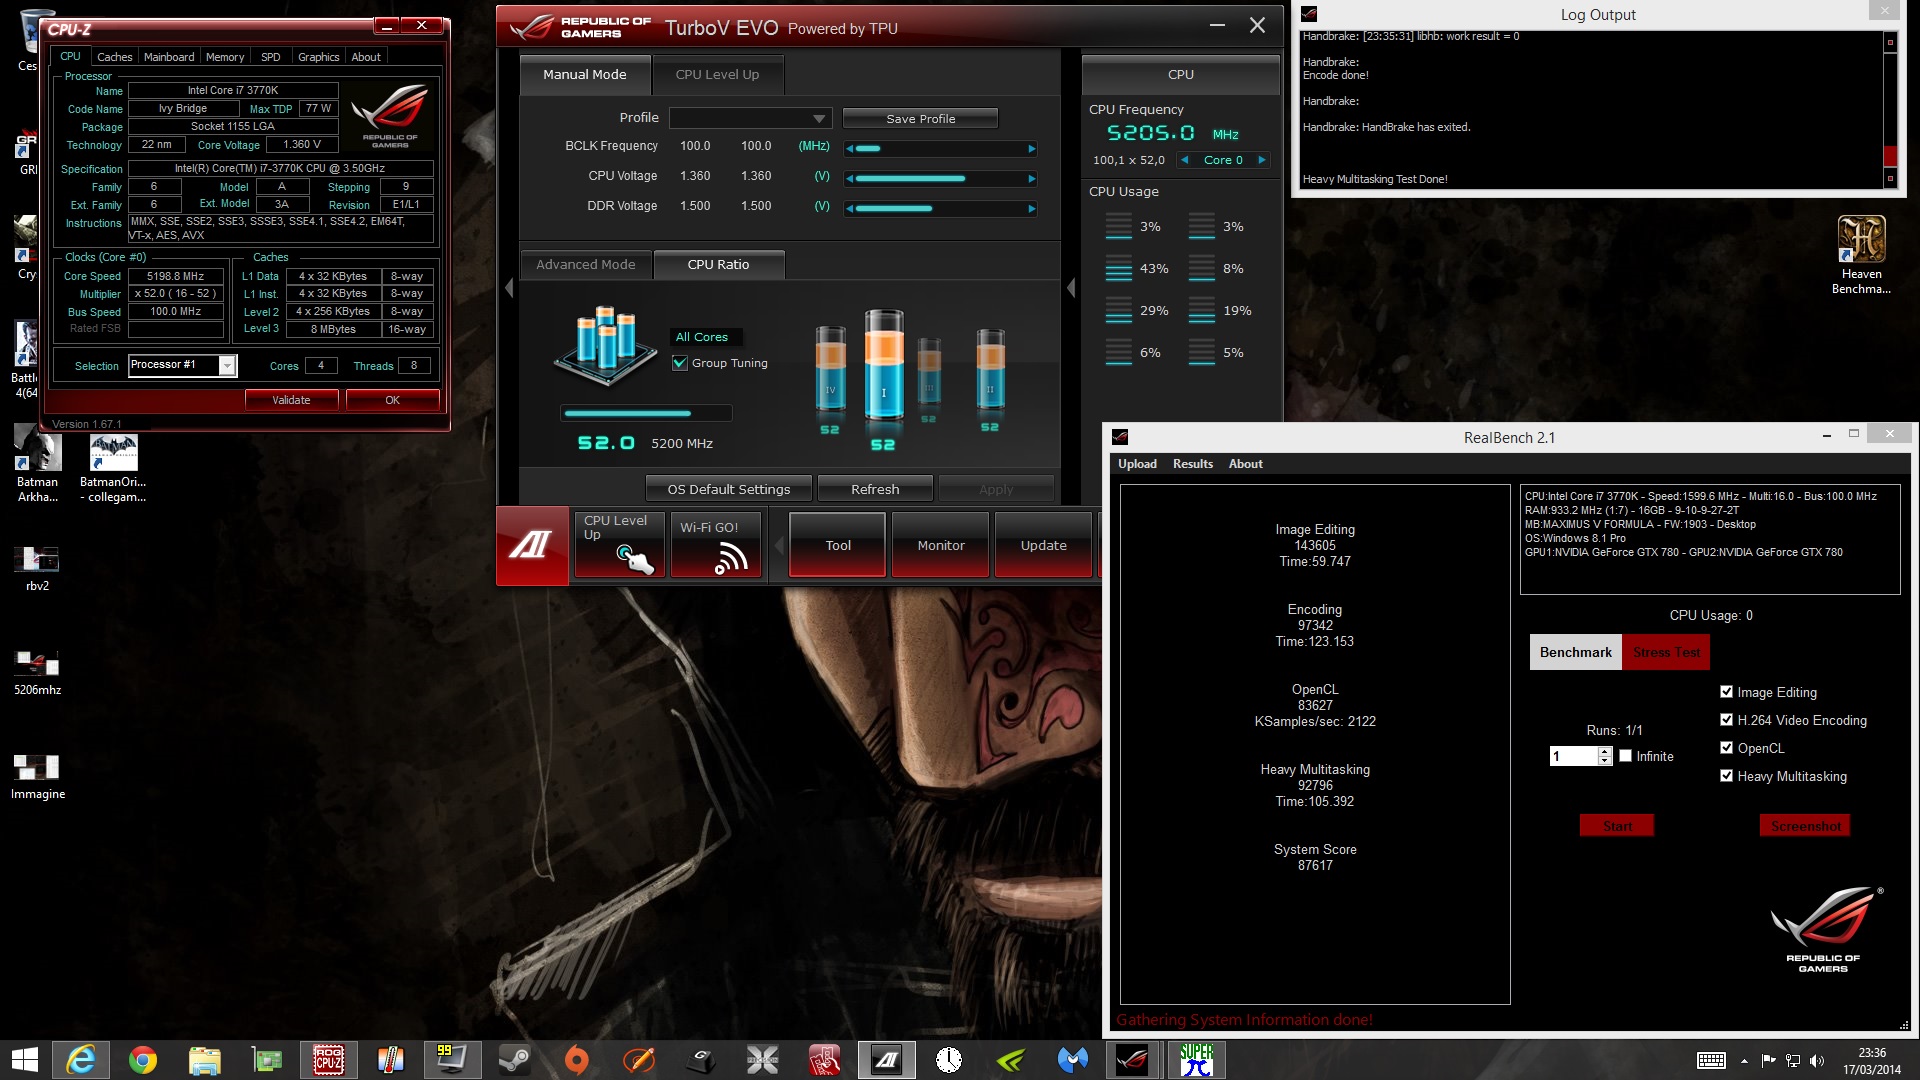
Task: Click the Log Output scrollbar
Action: pyautogui.click(x=1889, y=110)
